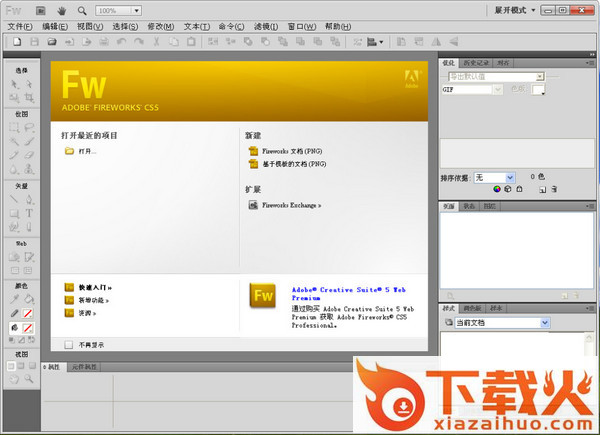Open the 快速入门 link
600x435 pixels.
[x=95, y=287]
